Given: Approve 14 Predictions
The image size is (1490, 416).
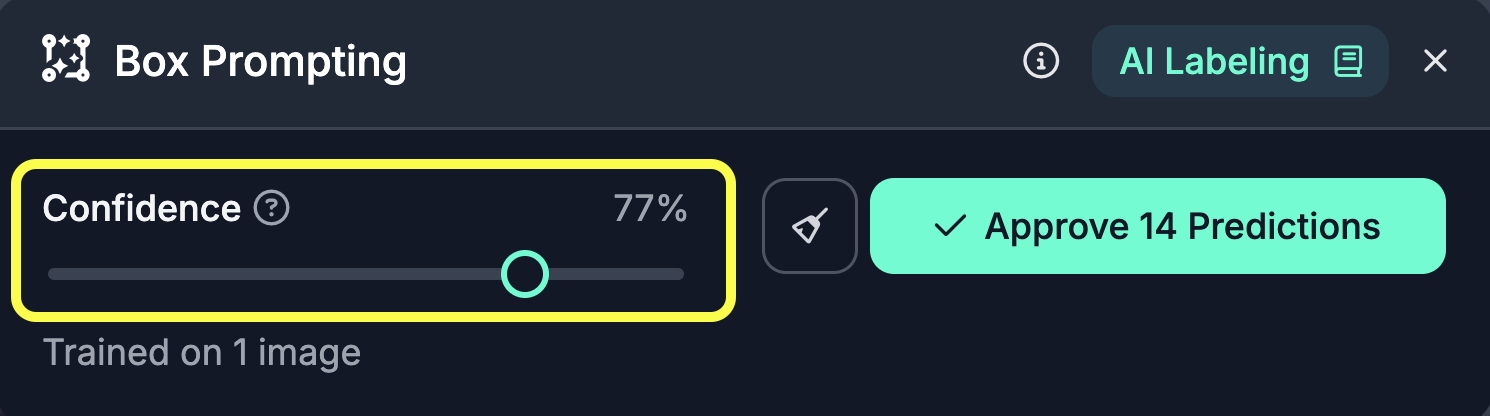Looking at the screenshot, I should point(1157,226).
